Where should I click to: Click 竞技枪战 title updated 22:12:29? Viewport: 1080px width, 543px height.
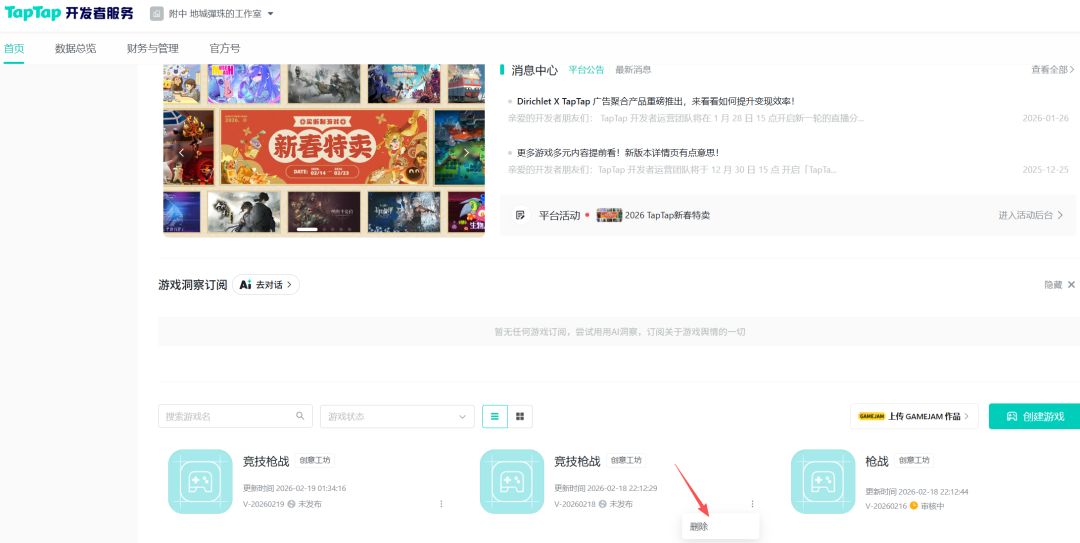pos(577,461)
